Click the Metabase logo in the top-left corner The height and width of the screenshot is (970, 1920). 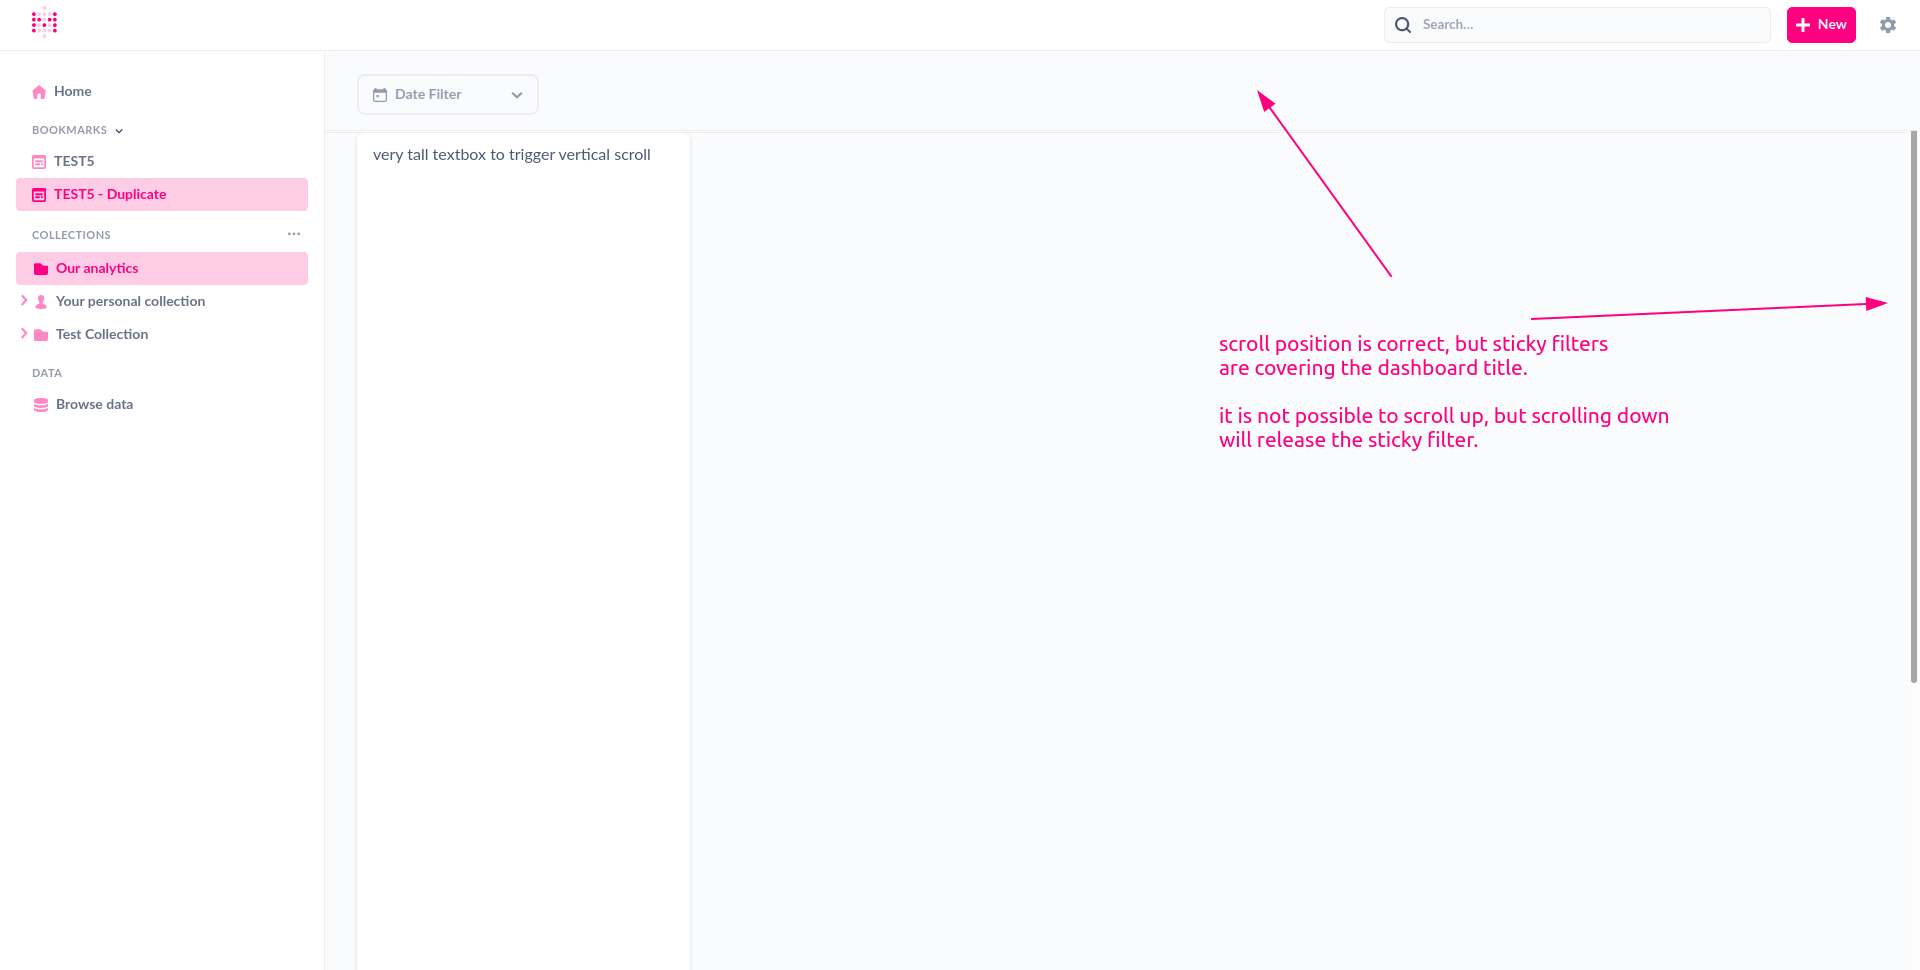pos(45,21)
